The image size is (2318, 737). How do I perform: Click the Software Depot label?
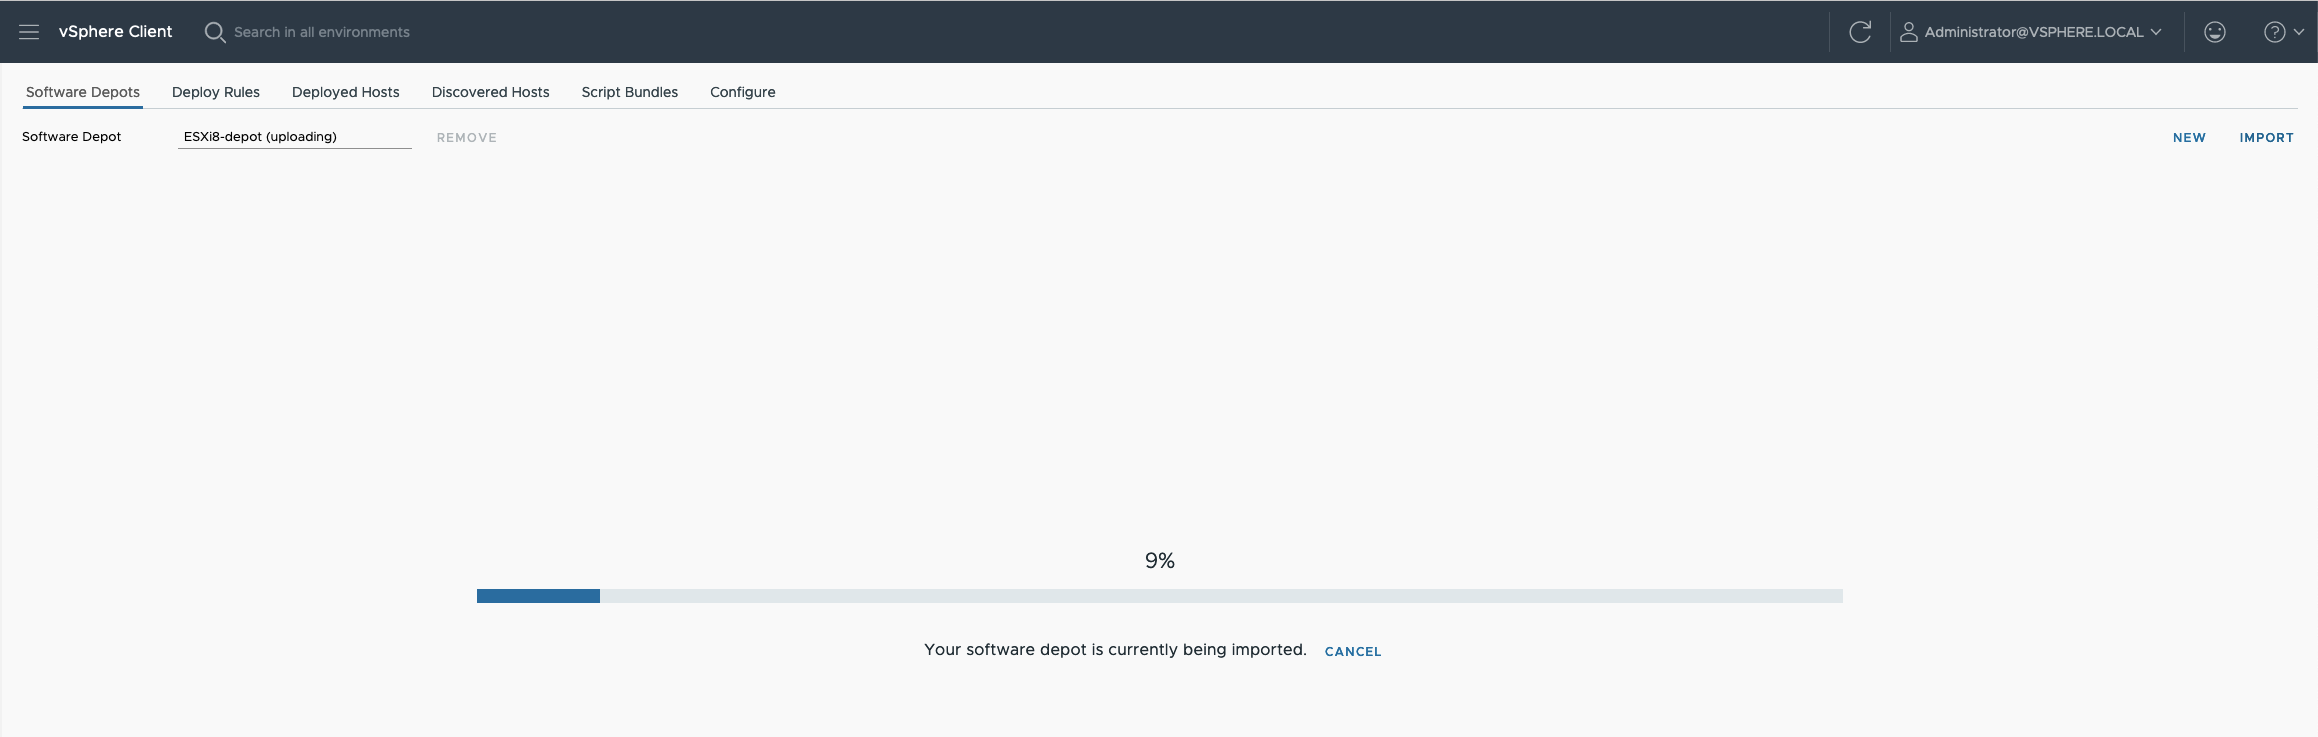point(72,137)
